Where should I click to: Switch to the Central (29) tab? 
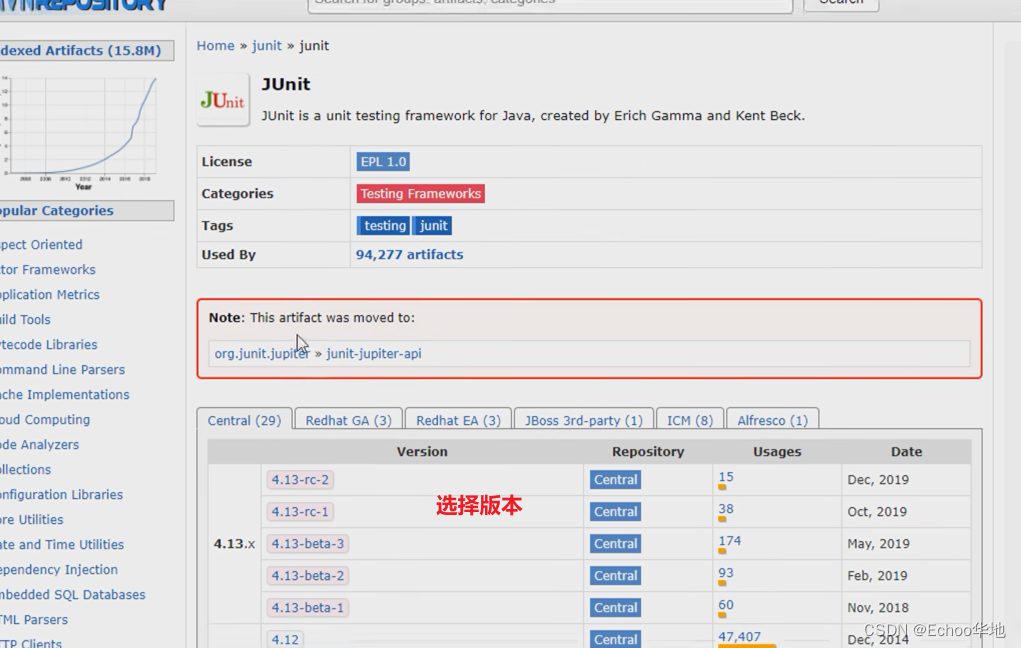244,420
